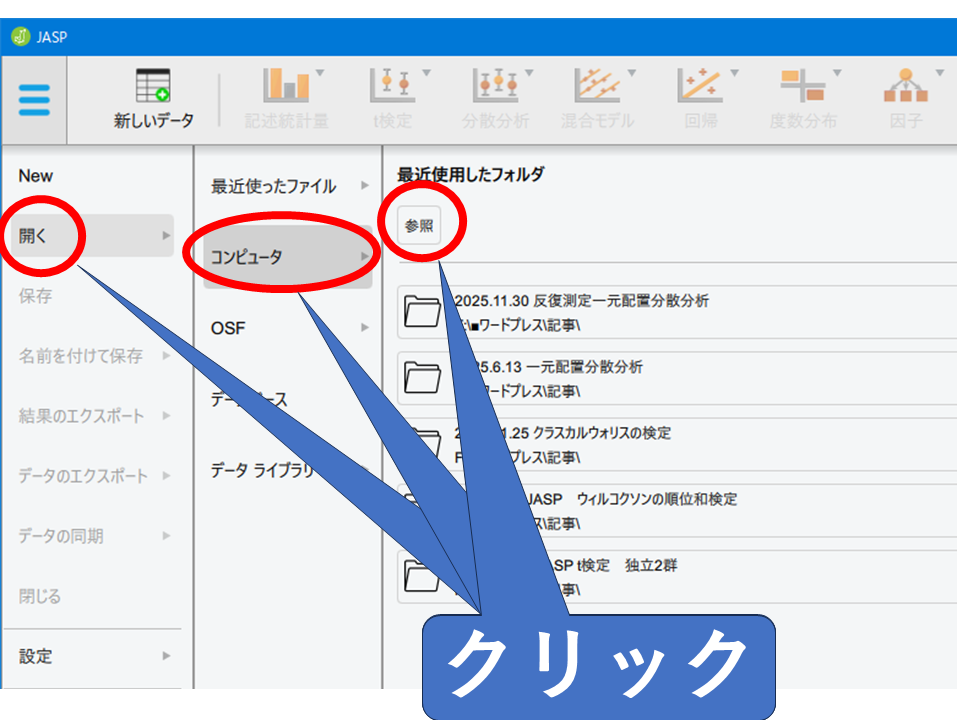This screenshot has height=720, width=960.
Task: Select the New menu item
Action: pos(36,176)
